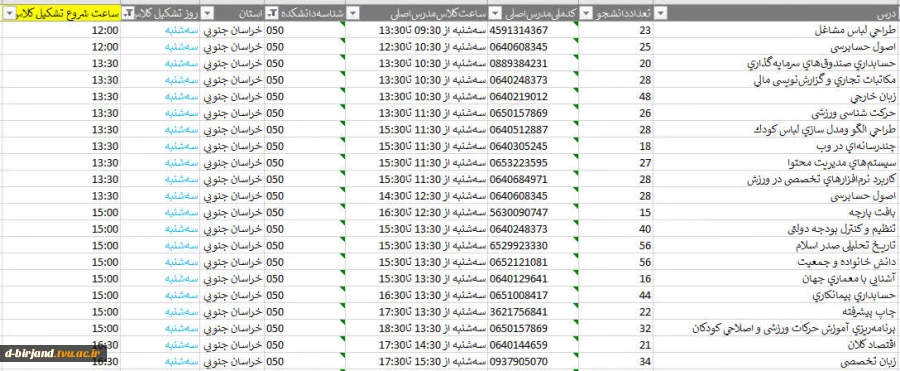Select national code cell 0640129641
This screenshot has width=900, height=371.
point(533,279)
